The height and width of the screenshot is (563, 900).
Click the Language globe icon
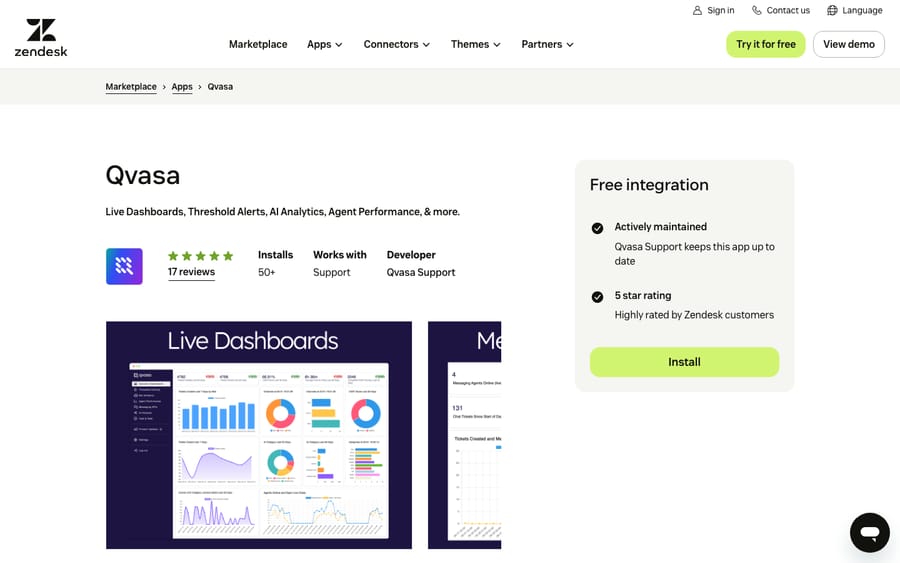click(x=832, y=10)
